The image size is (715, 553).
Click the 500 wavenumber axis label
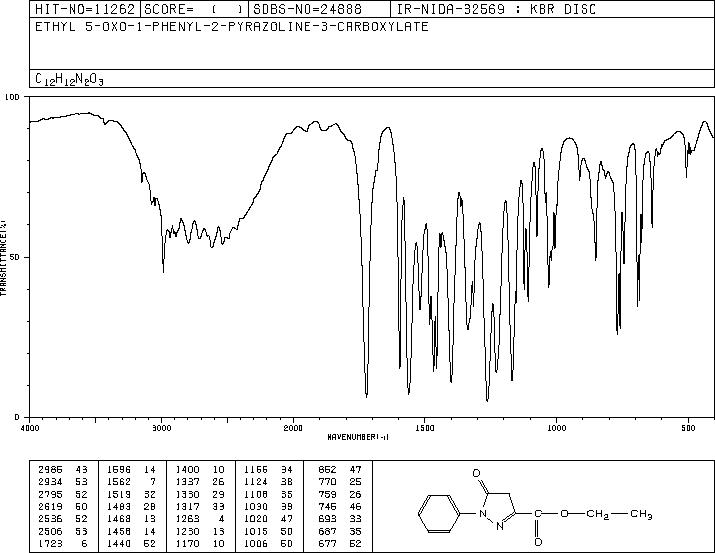(x=688, y=428)
